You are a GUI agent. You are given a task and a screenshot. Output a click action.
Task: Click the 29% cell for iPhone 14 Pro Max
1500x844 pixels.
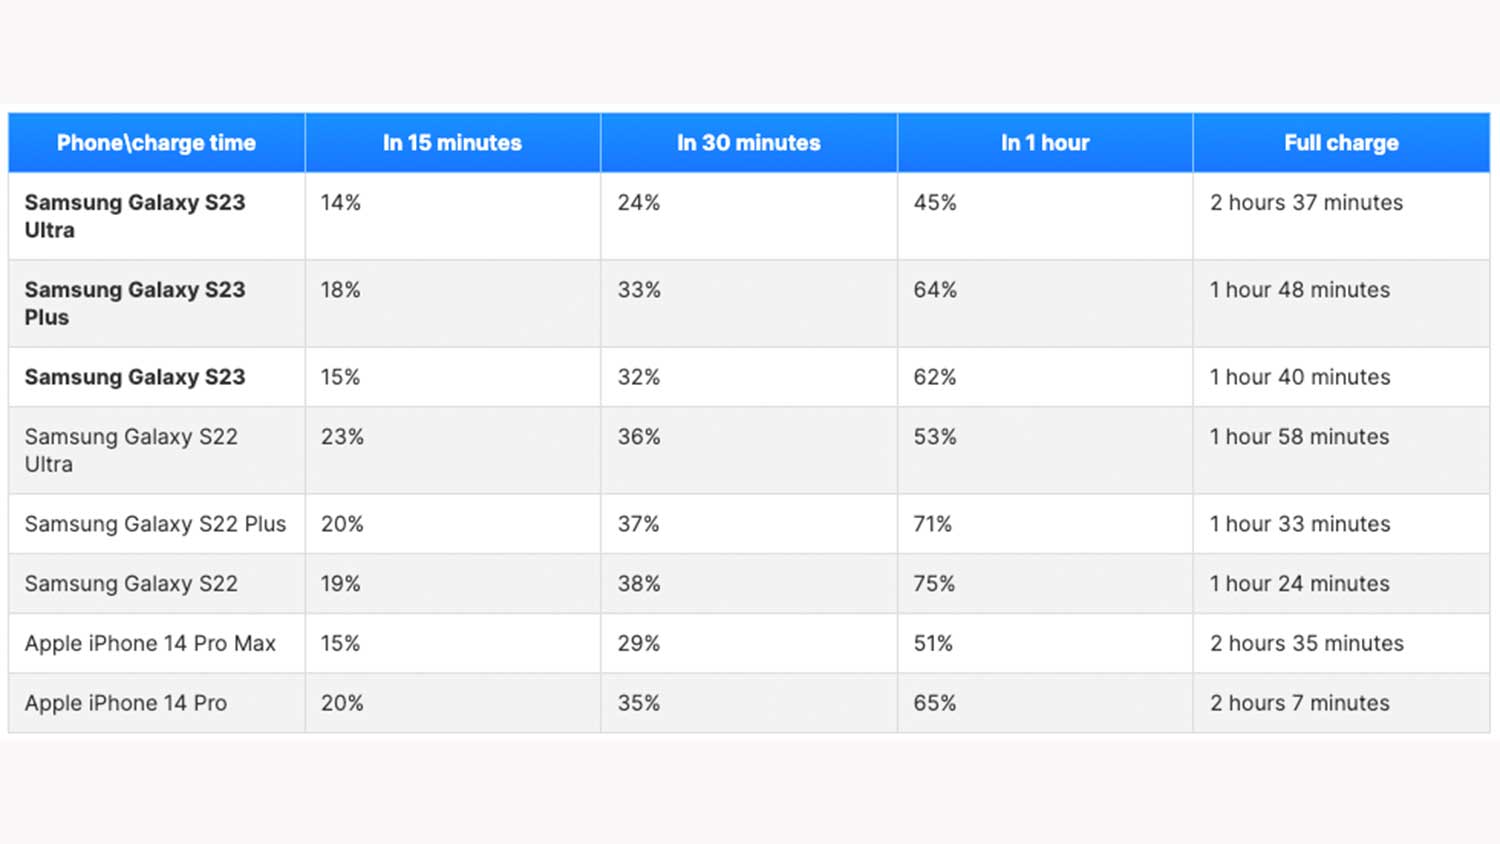pyautogui.click(x=639, y=643)
